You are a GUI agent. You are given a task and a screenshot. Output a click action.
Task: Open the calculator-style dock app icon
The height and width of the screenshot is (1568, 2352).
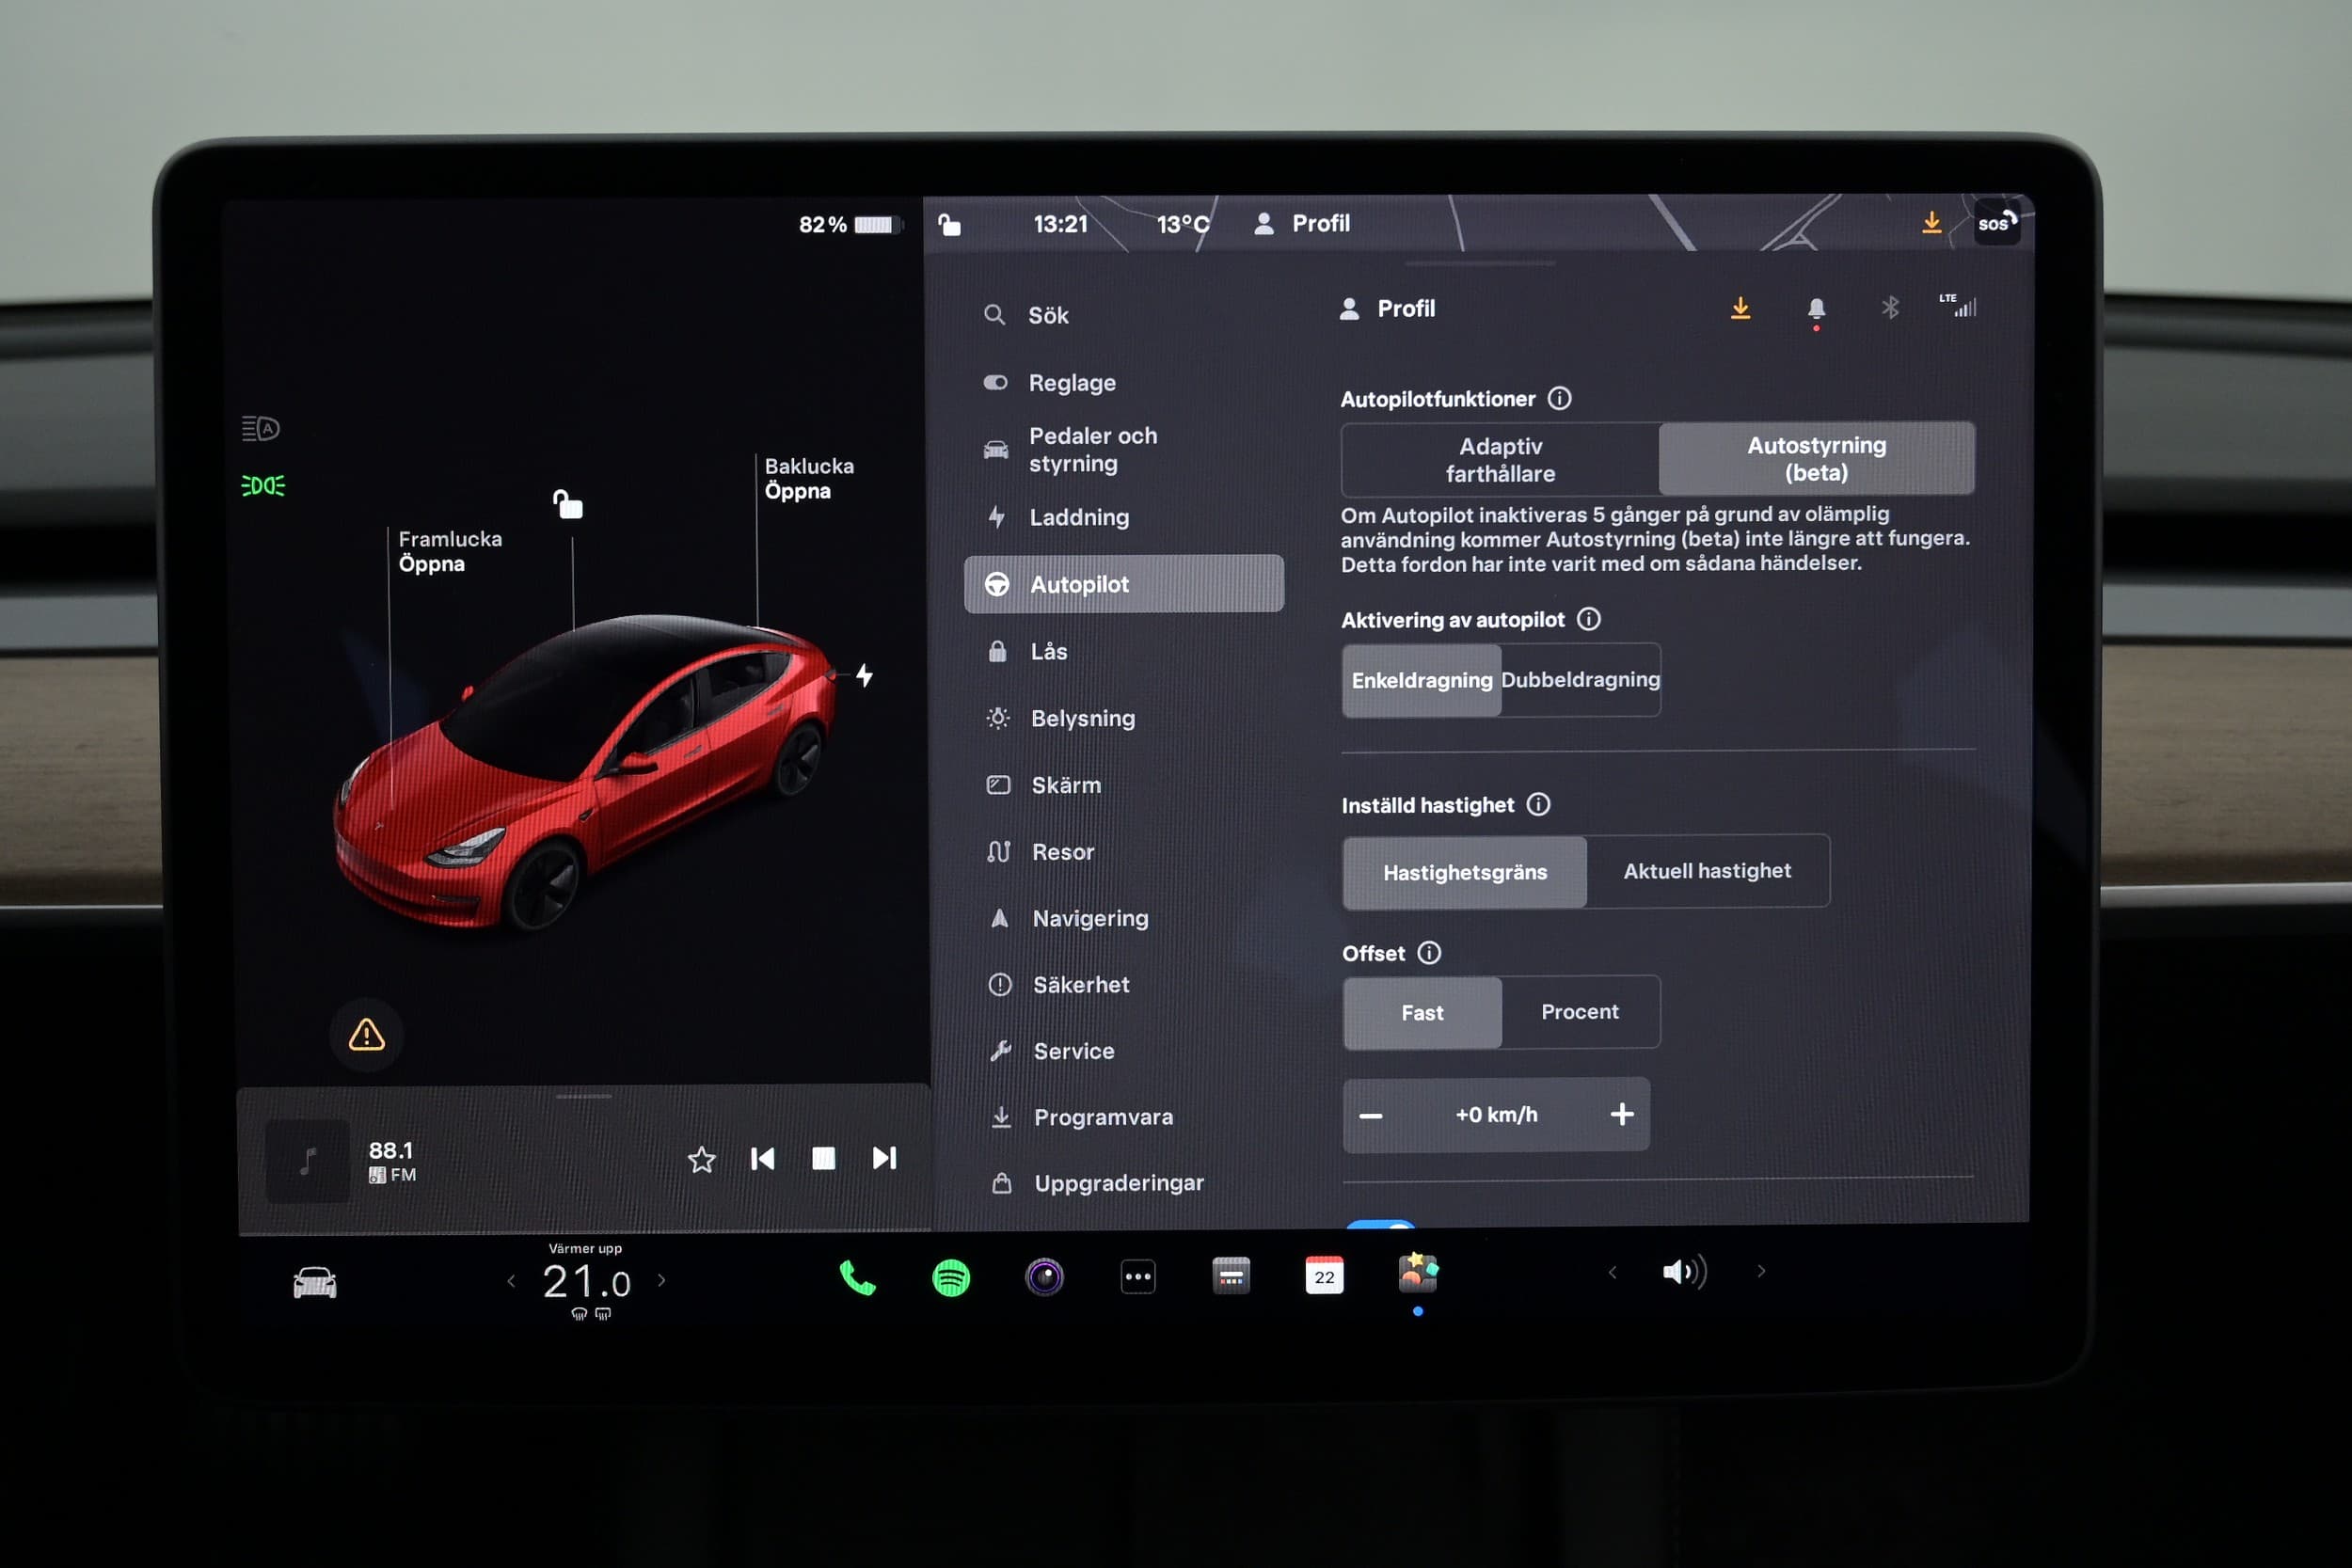click(x=1231, y=1276)
